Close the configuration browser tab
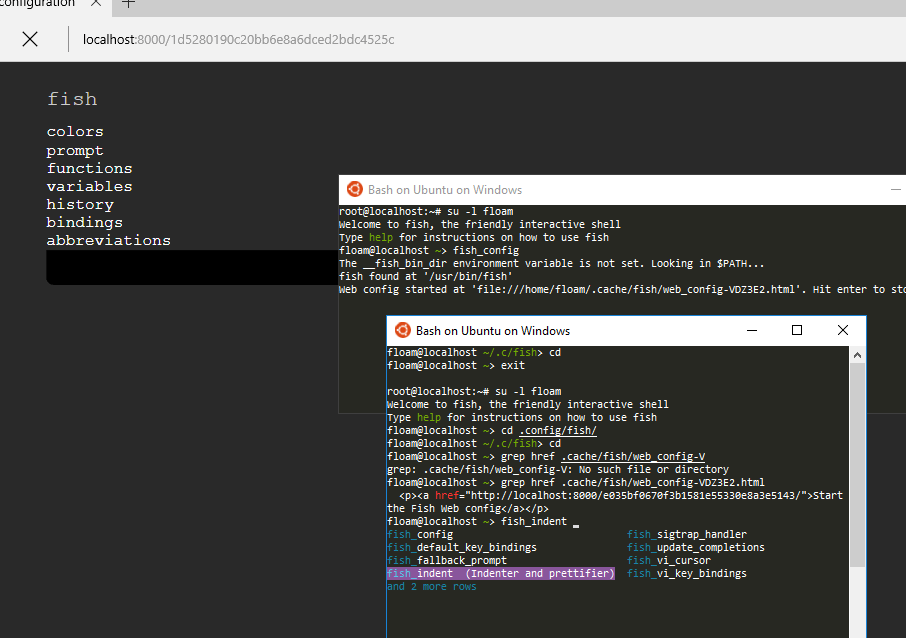This screenshot has width=906, height=638. (x=96, y=3)
